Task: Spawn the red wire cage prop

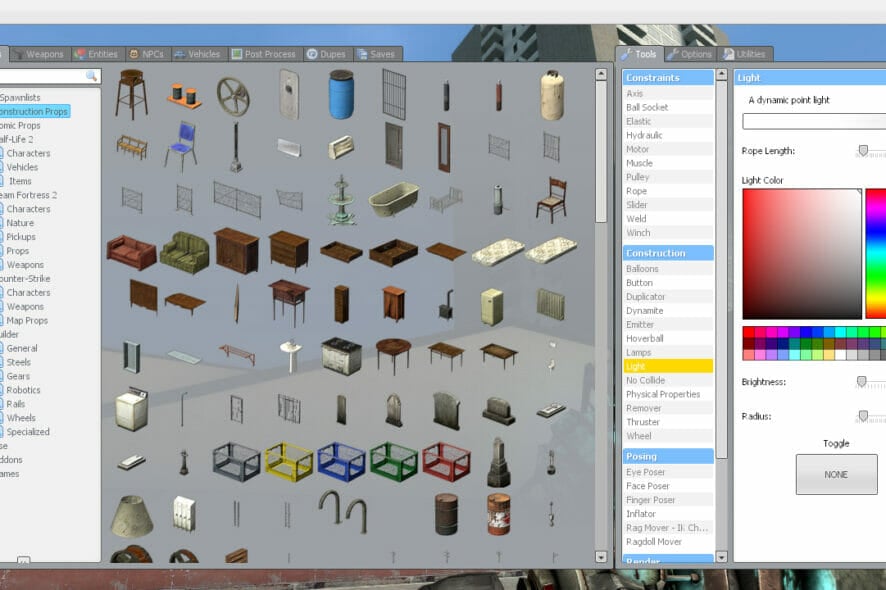Action: [x=446, y=462]
